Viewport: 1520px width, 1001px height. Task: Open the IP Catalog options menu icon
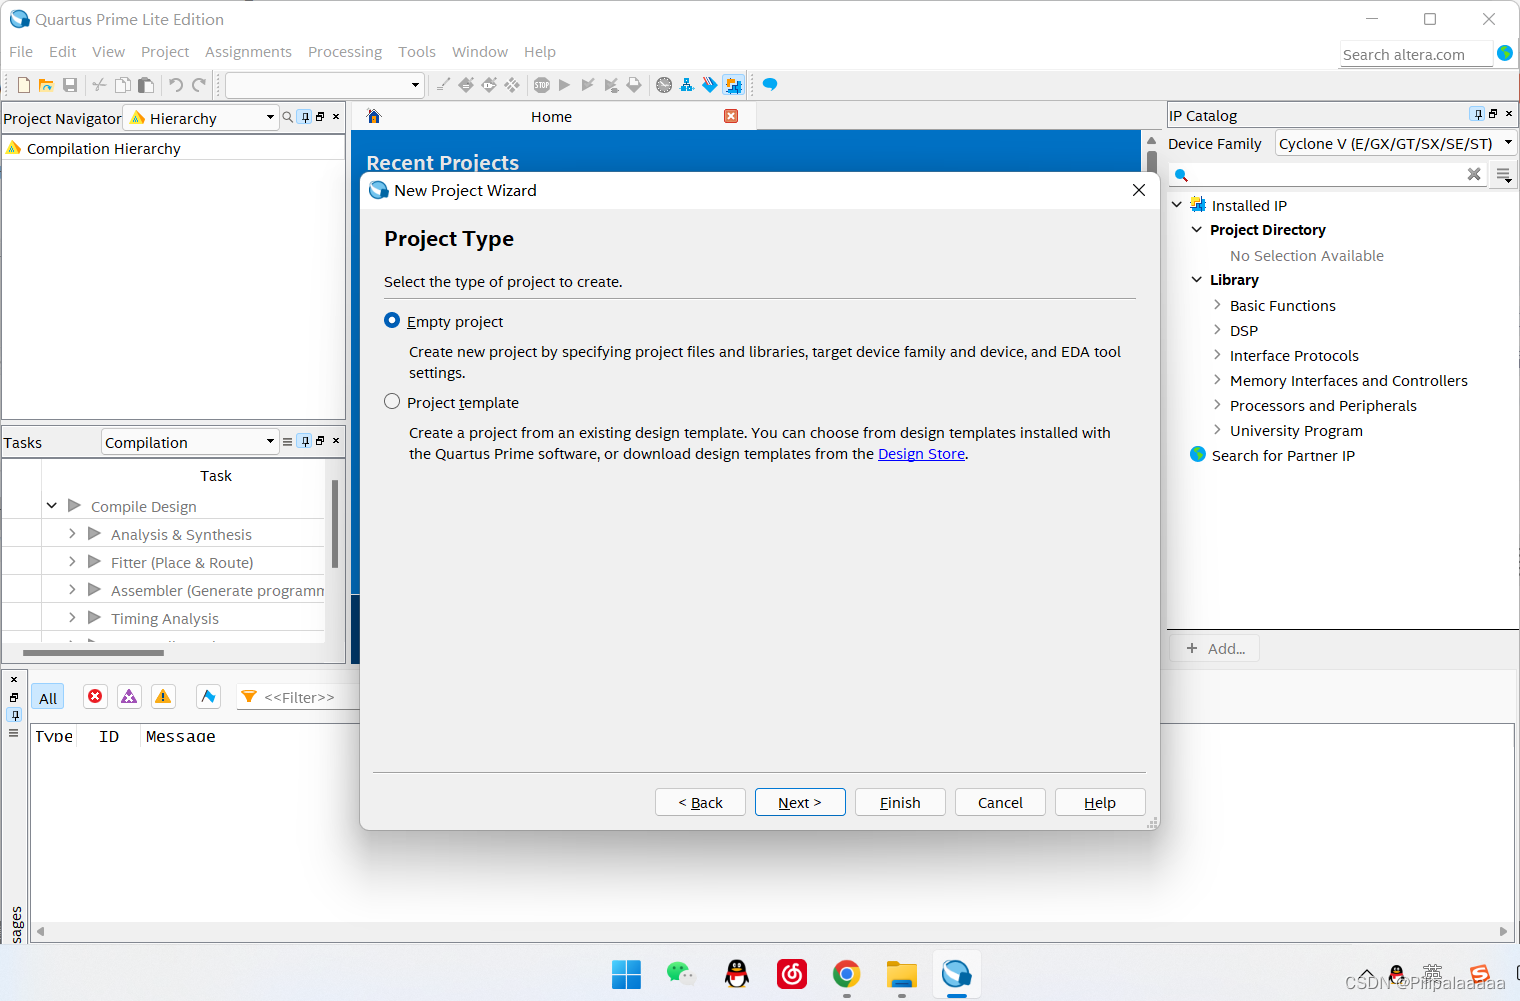pyautogui.click(x=1504, y=176)
